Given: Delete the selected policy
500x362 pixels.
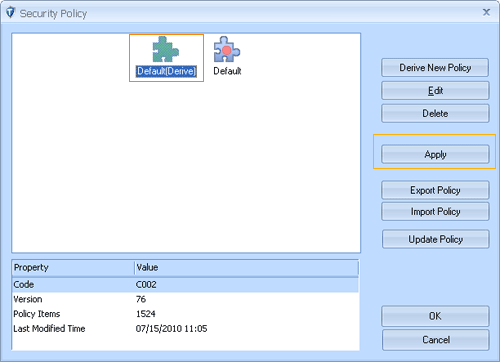Looking at the screenshot, I should tap(435, 113).
